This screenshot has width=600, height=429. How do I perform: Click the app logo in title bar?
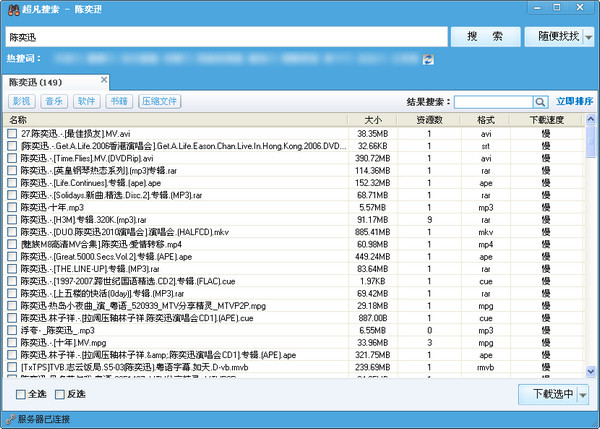click(11, 9)
